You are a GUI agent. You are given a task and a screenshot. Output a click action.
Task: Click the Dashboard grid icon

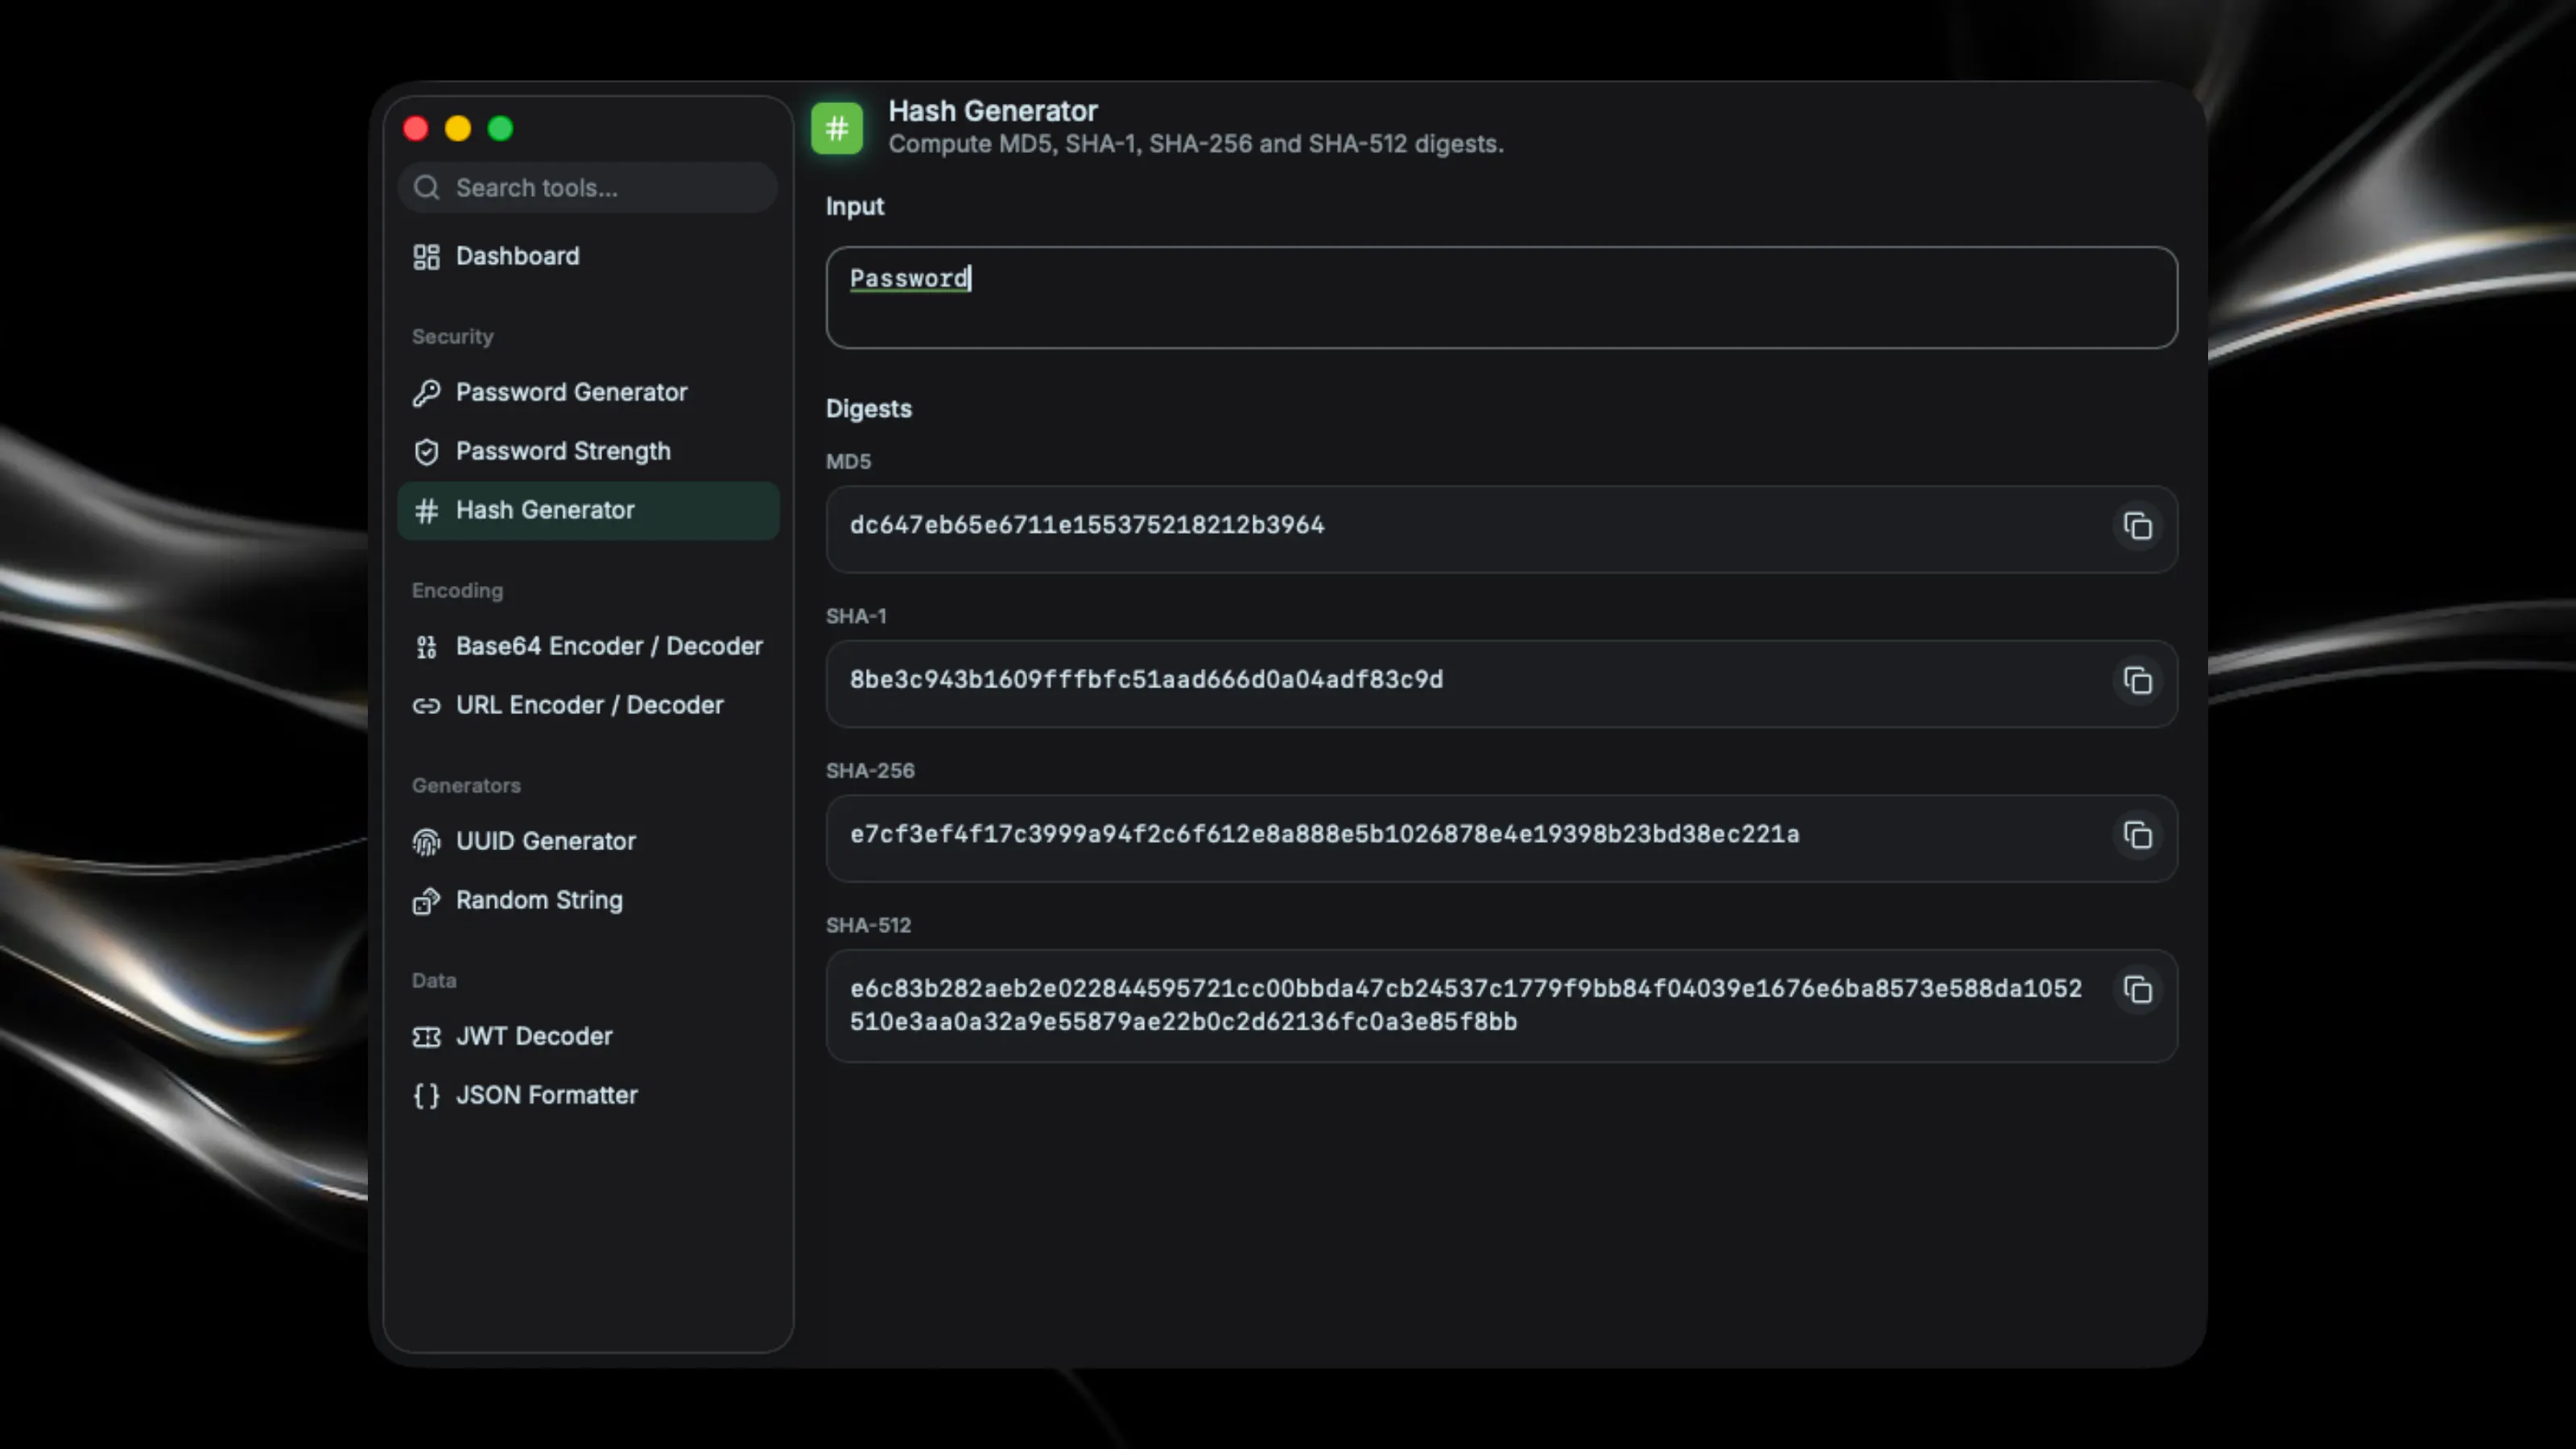(x=427, y=257)
